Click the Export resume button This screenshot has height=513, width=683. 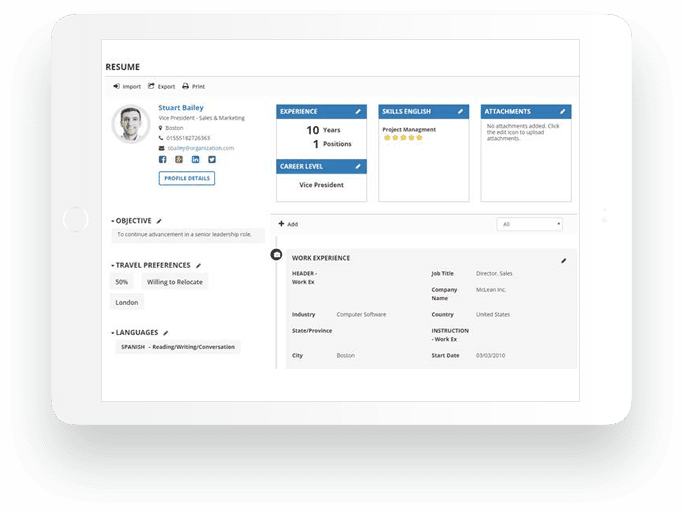(x=162, y=86)
